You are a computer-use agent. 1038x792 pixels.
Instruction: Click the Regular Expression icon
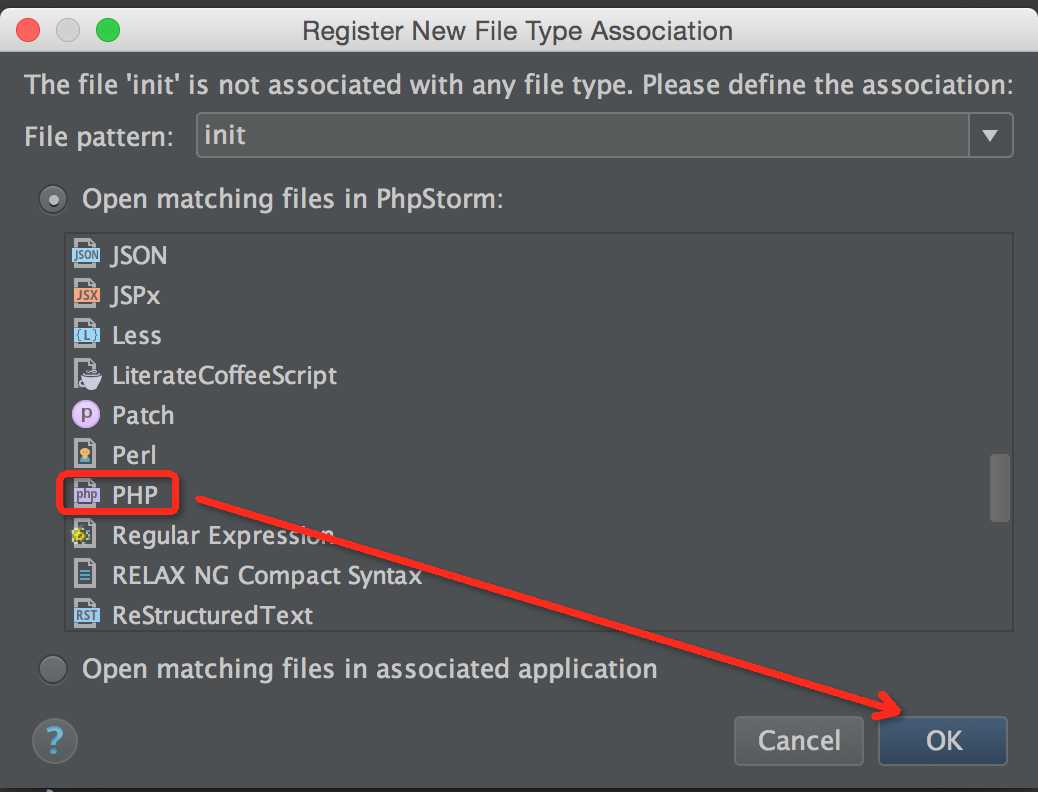coord(87,535)
